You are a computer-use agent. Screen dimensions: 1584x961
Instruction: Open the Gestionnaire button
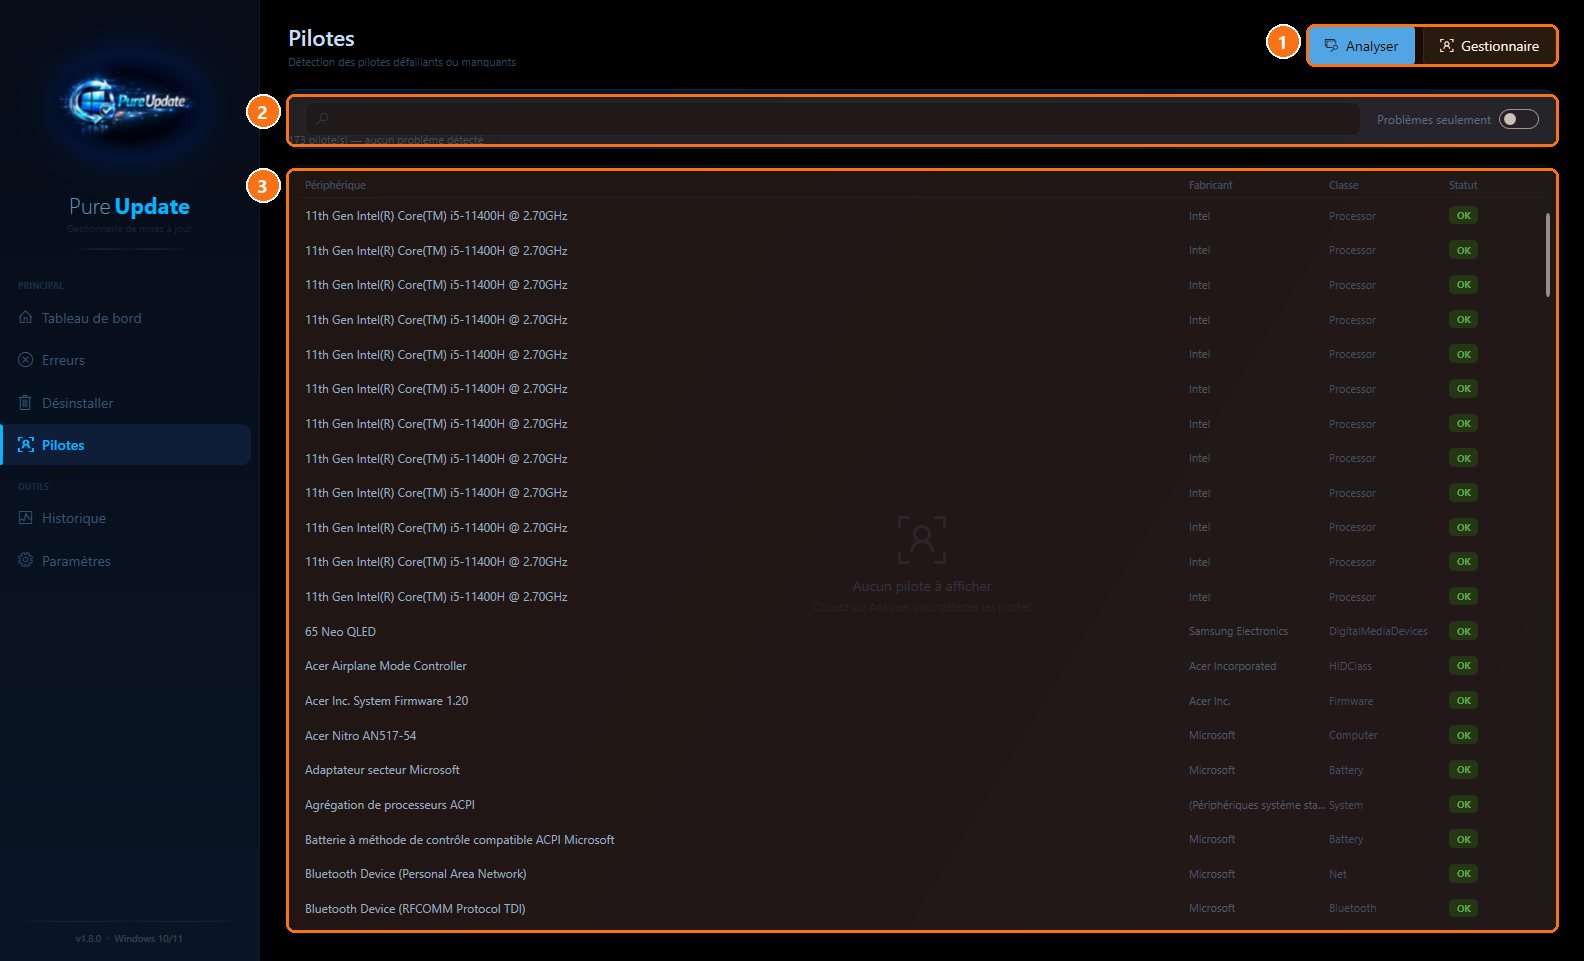pos(1488,46)
